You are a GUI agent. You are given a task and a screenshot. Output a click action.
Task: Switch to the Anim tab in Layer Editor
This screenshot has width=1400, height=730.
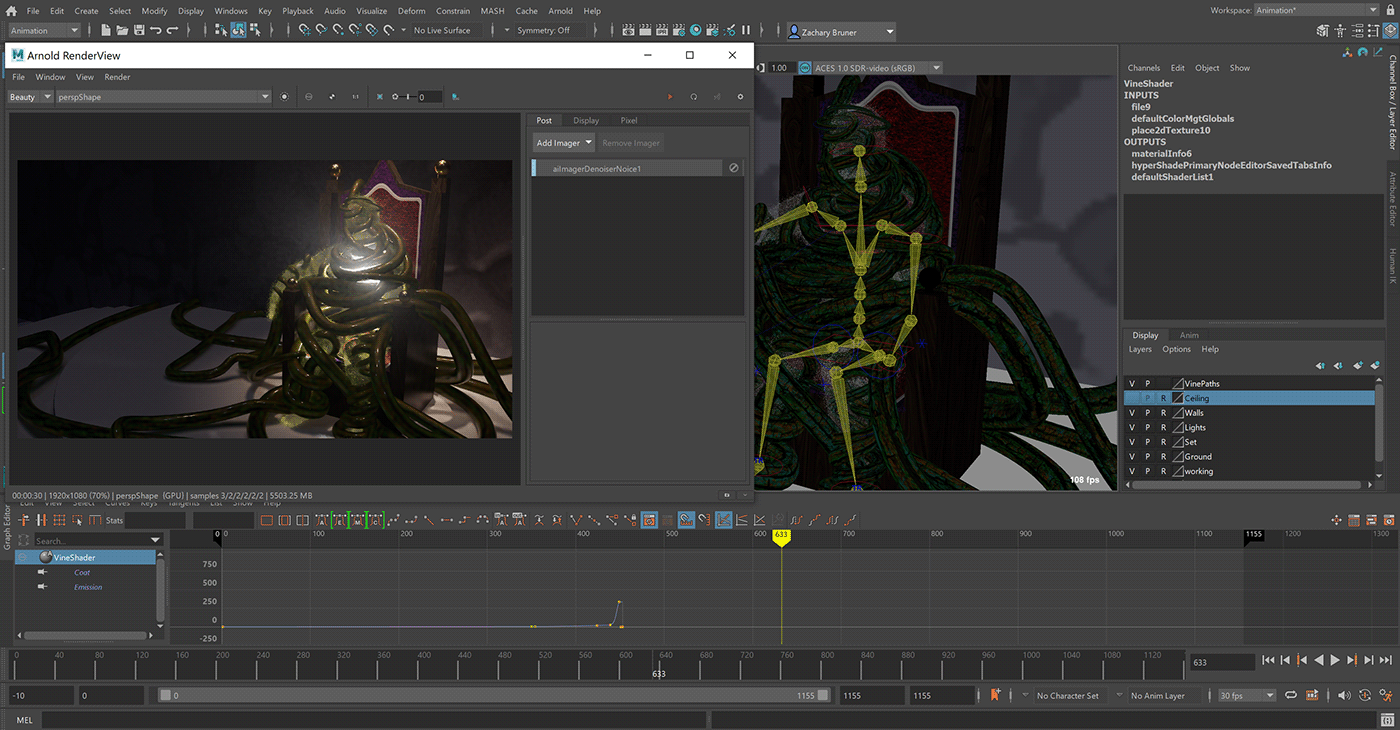[x=1189, y=335]
